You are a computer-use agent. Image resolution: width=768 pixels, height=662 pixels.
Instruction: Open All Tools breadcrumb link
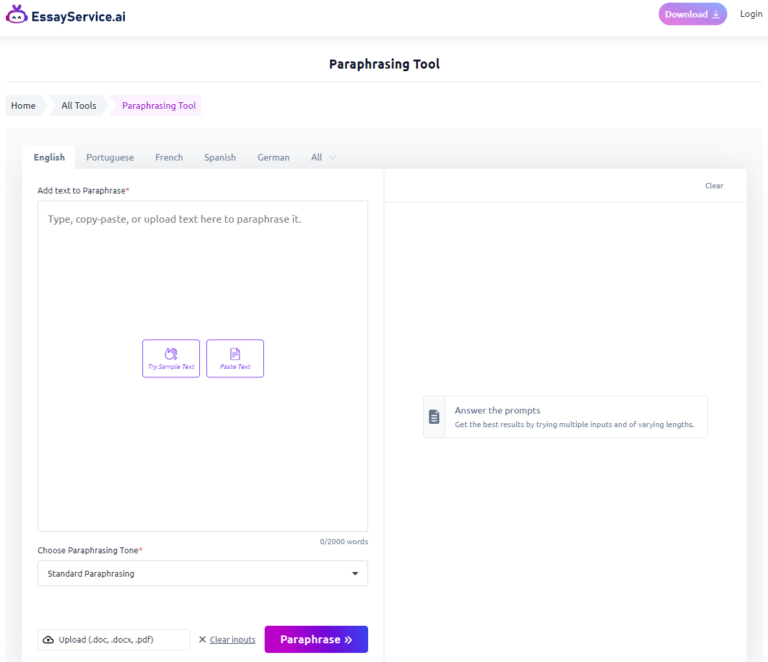[79, 106]
